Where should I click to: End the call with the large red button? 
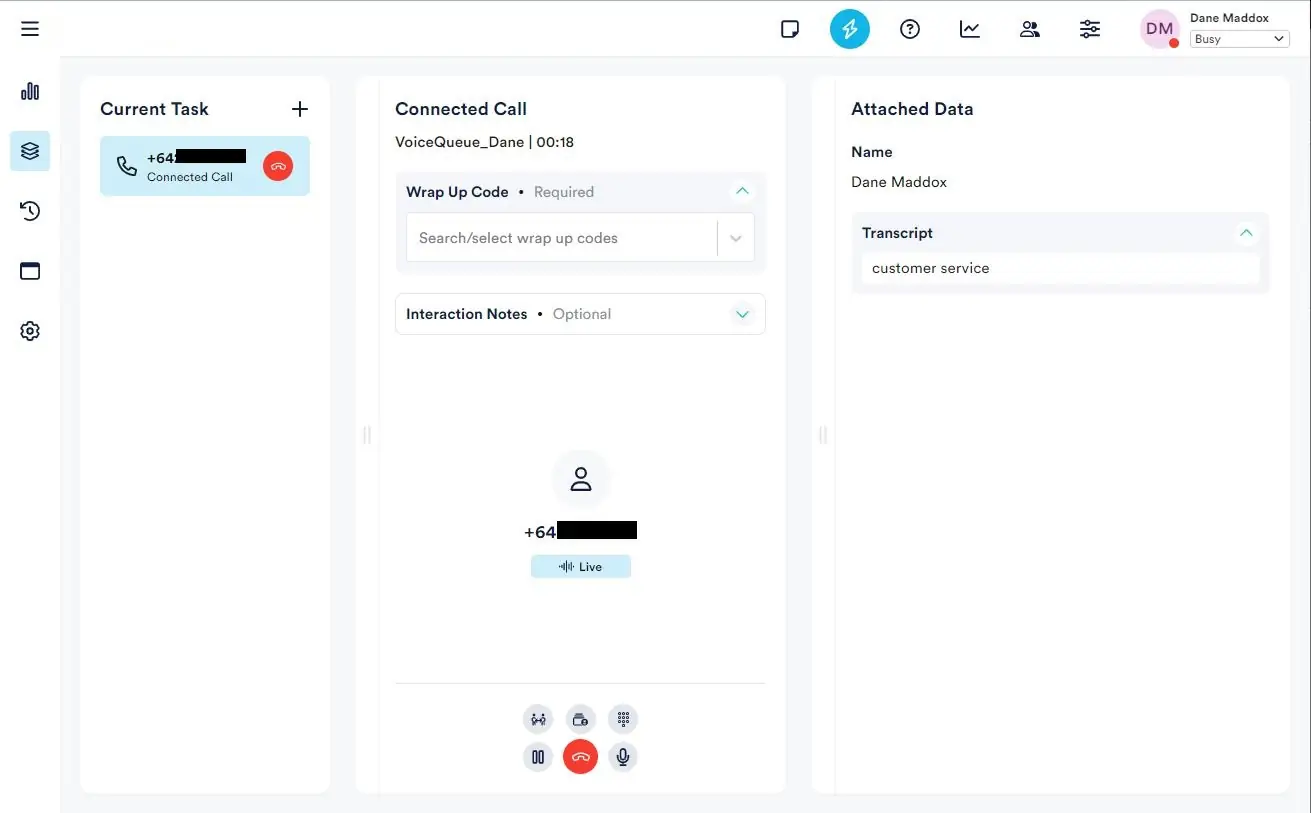580,757
